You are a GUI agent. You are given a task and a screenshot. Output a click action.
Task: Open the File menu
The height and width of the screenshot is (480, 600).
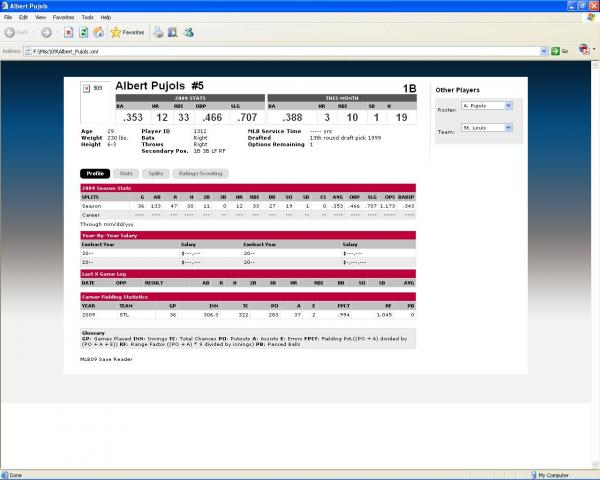coord(8,17)
